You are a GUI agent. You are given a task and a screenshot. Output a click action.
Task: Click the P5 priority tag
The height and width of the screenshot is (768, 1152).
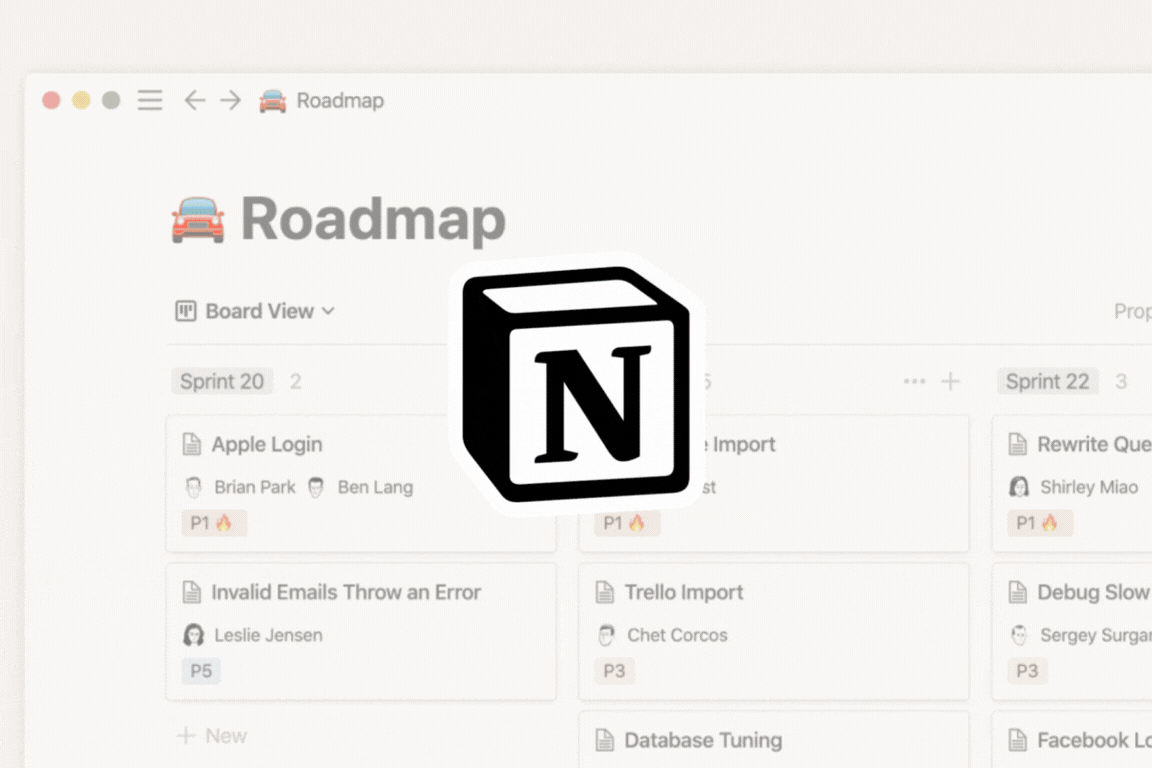point(201,671)
